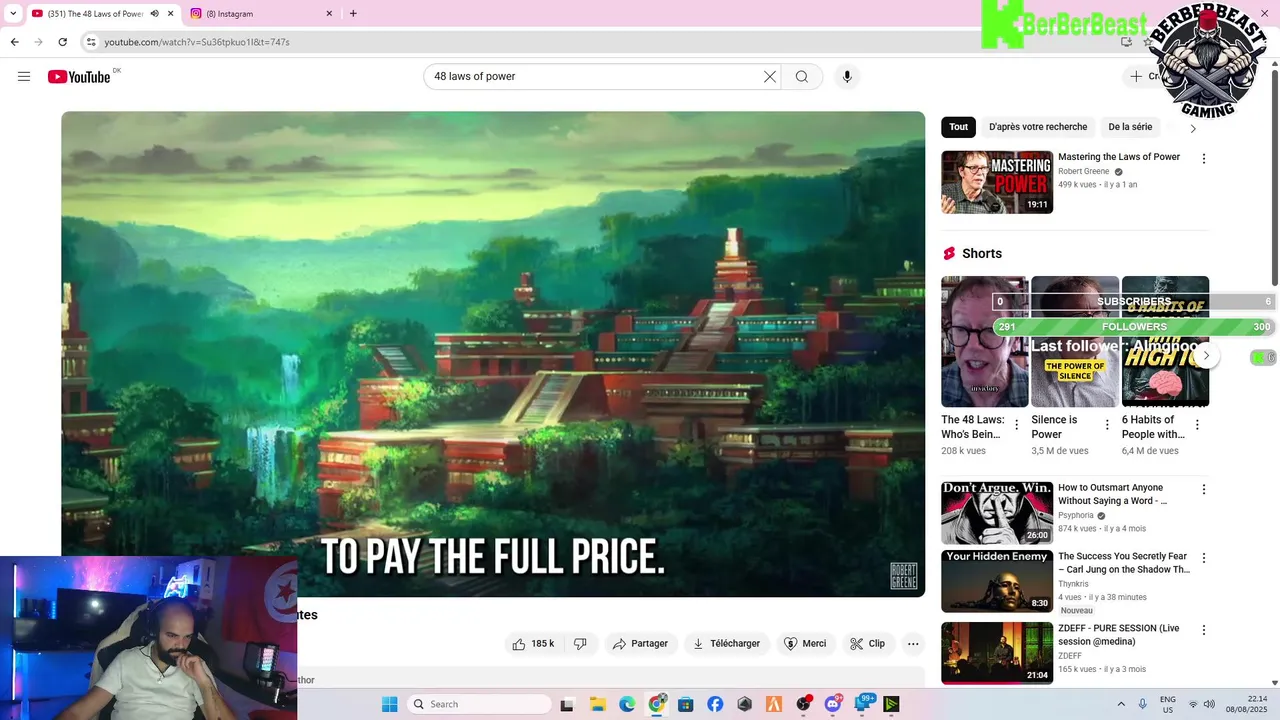
Task: Open the Windows Start menu
Action: tap(390, 704)
